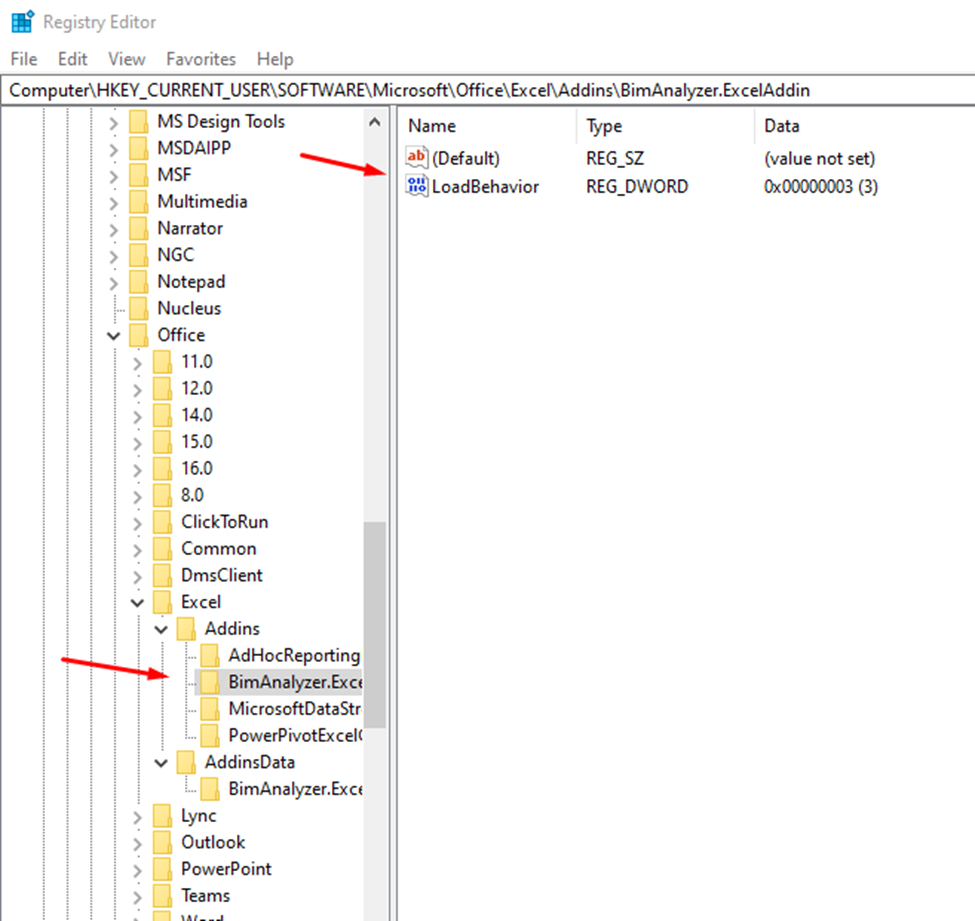This screenshot has height=921, width=975.
Task: Select the "AddinsData" key label
Action: tap(250, 762)
